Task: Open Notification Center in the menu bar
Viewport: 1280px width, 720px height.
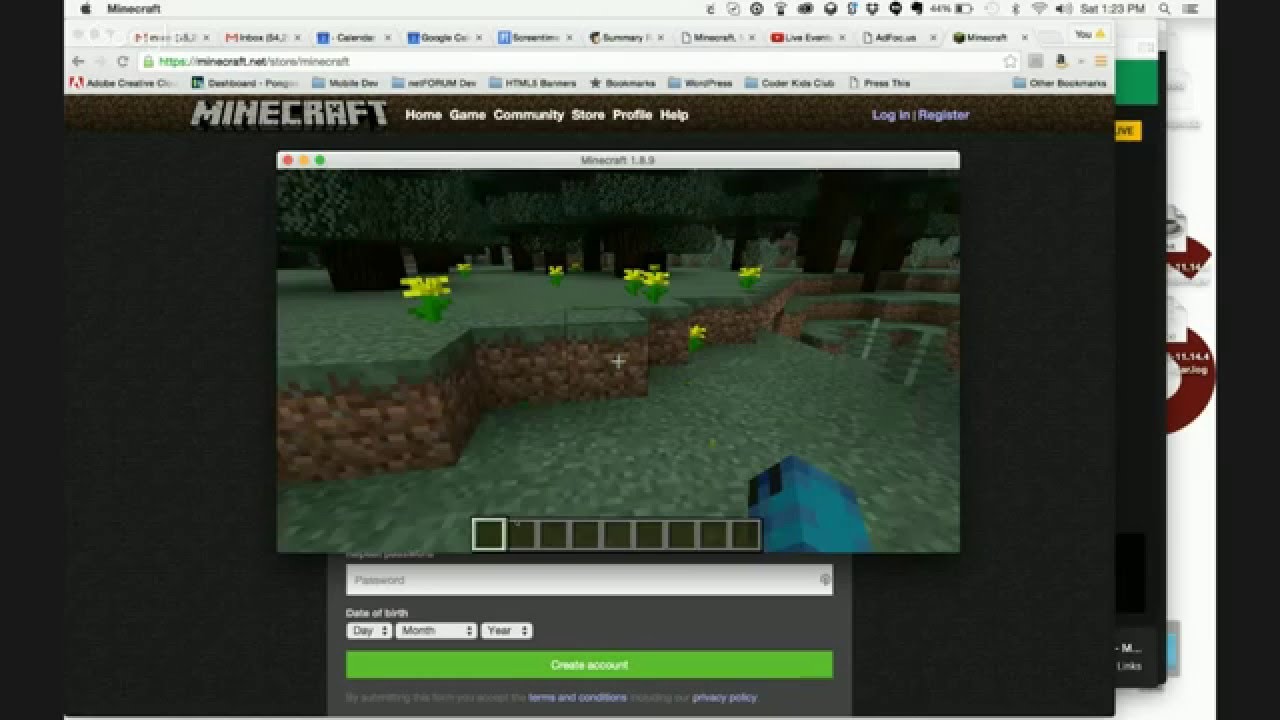Action: tap(1191, 9)
